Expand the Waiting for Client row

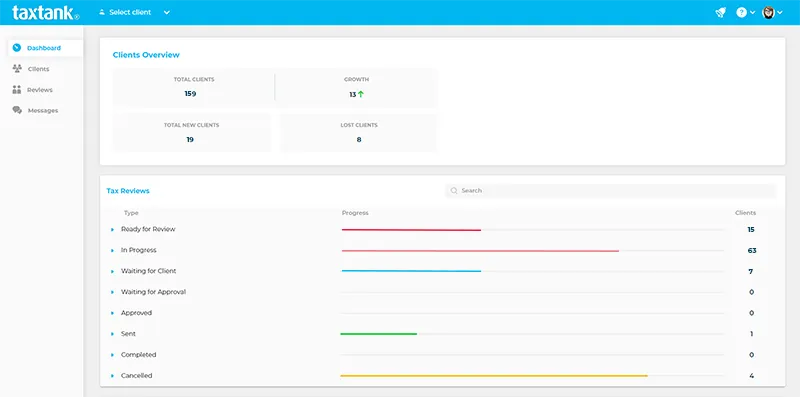pos(112,271)
